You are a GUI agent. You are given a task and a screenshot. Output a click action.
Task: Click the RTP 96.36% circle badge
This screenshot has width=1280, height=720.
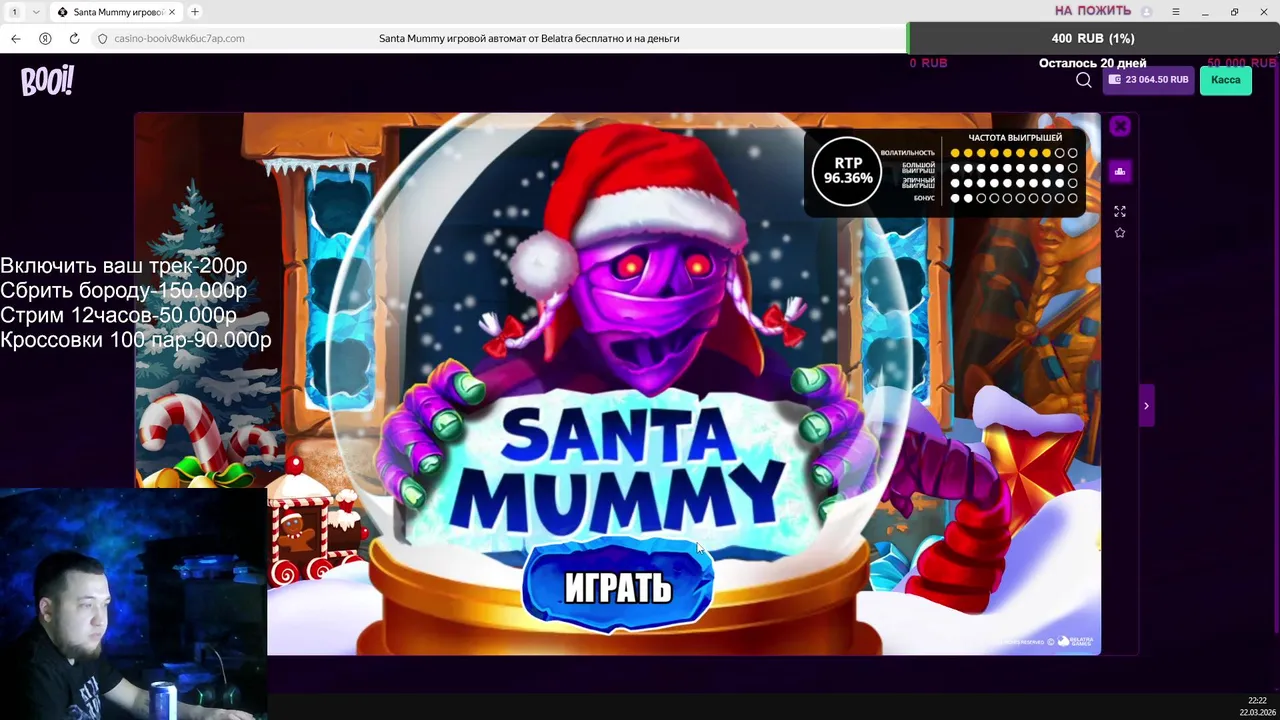(x=847, y=171)
